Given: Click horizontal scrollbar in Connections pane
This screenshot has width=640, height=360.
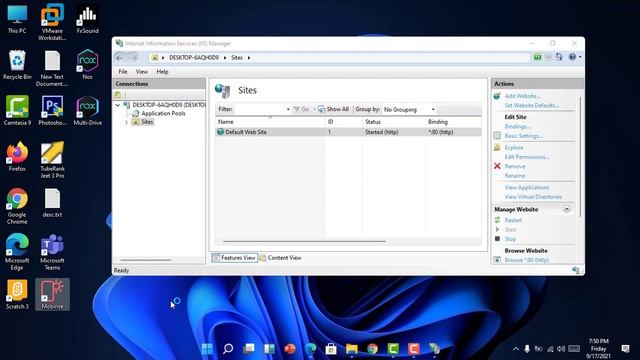Looking at the screenshot, I should (x=145, y=260).
